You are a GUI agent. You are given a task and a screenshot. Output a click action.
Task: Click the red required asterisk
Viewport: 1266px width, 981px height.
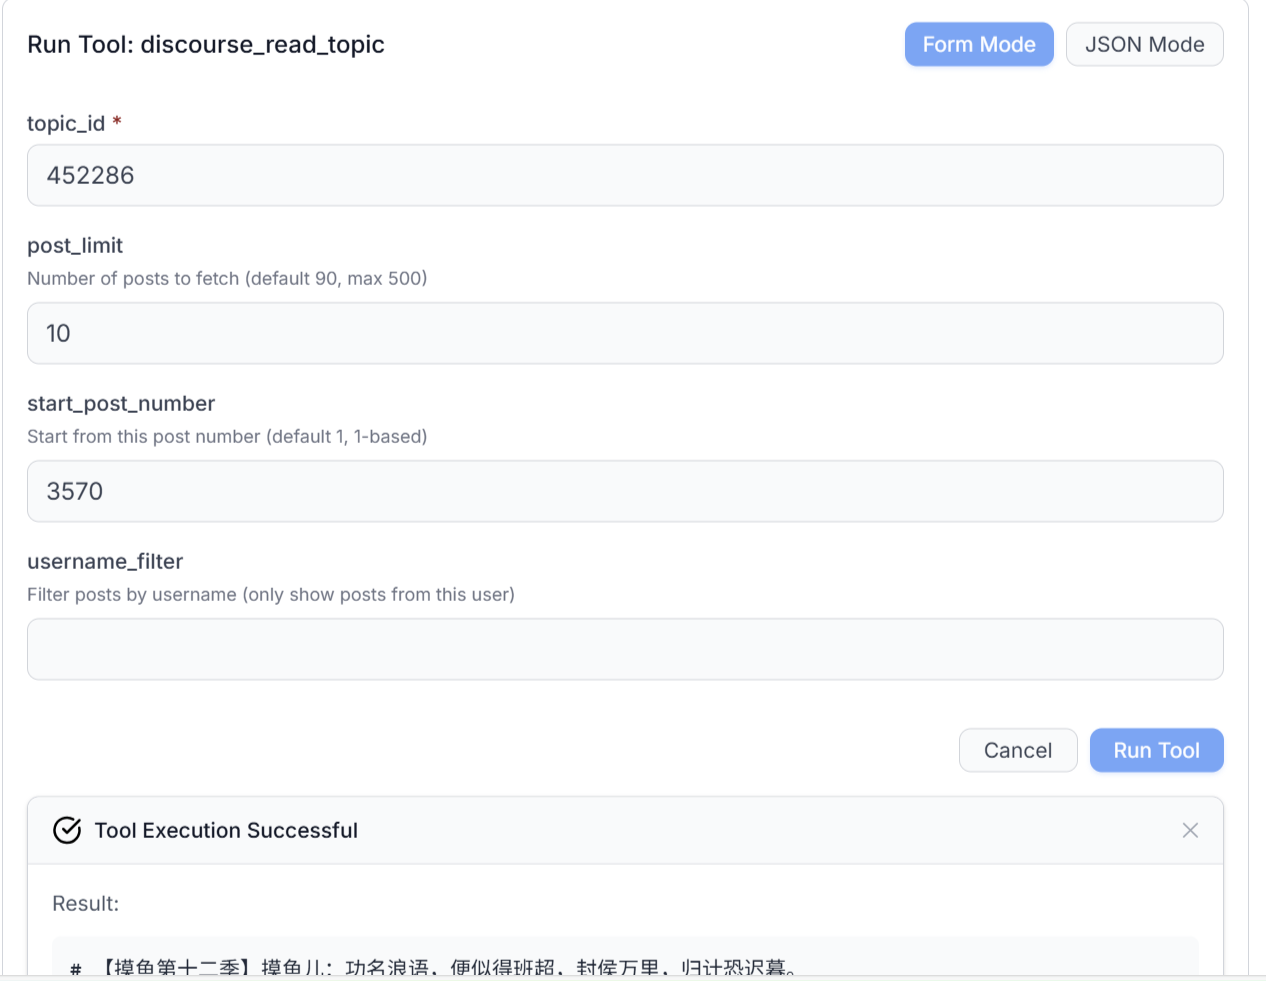click(x=117, y=122)
